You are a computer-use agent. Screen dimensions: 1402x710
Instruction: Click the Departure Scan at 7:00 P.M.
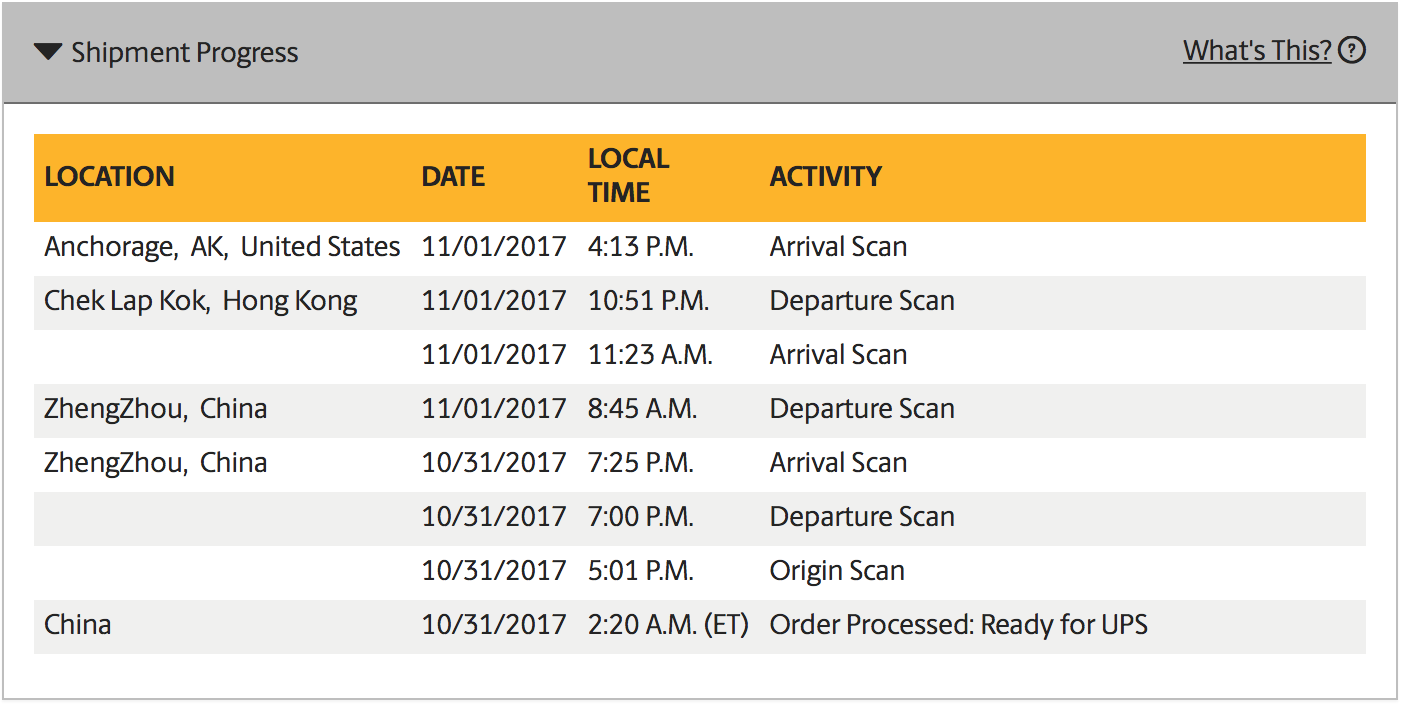(862, 517)
